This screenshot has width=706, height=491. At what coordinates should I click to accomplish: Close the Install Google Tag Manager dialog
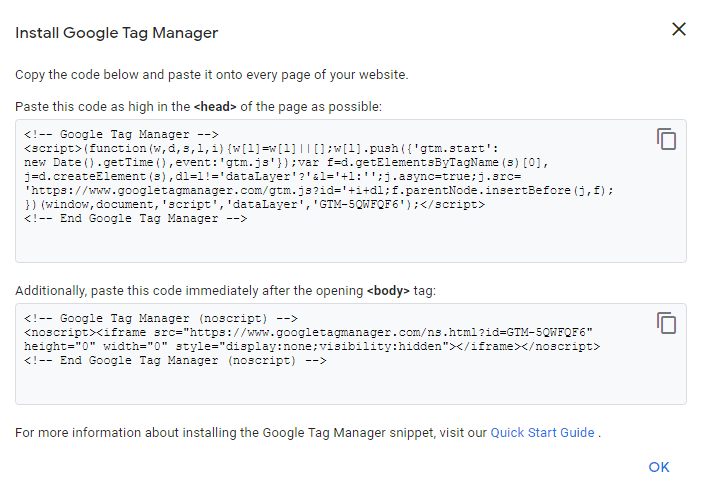pyautogui.click(x=679, y=29)
